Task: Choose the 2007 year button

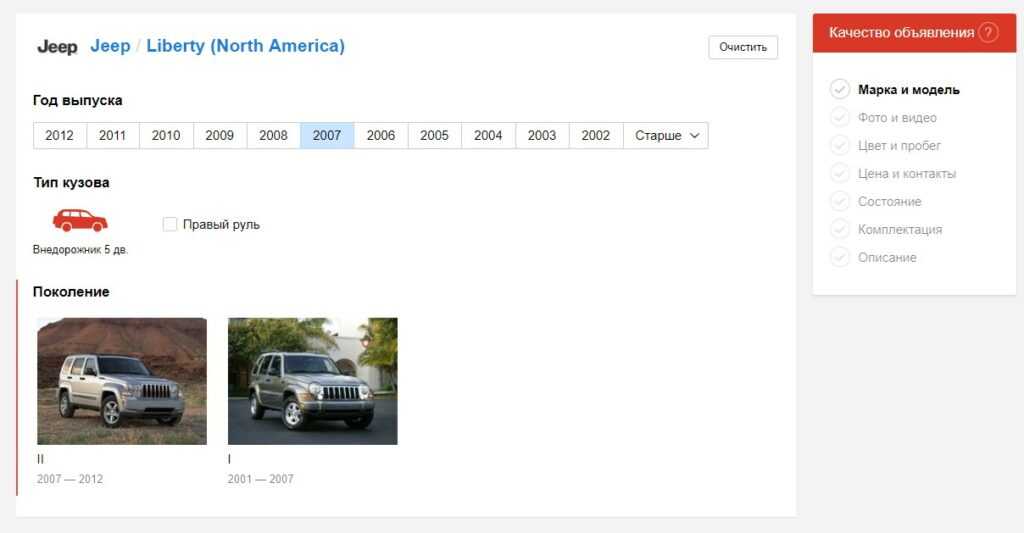Action: coord(327,136)
